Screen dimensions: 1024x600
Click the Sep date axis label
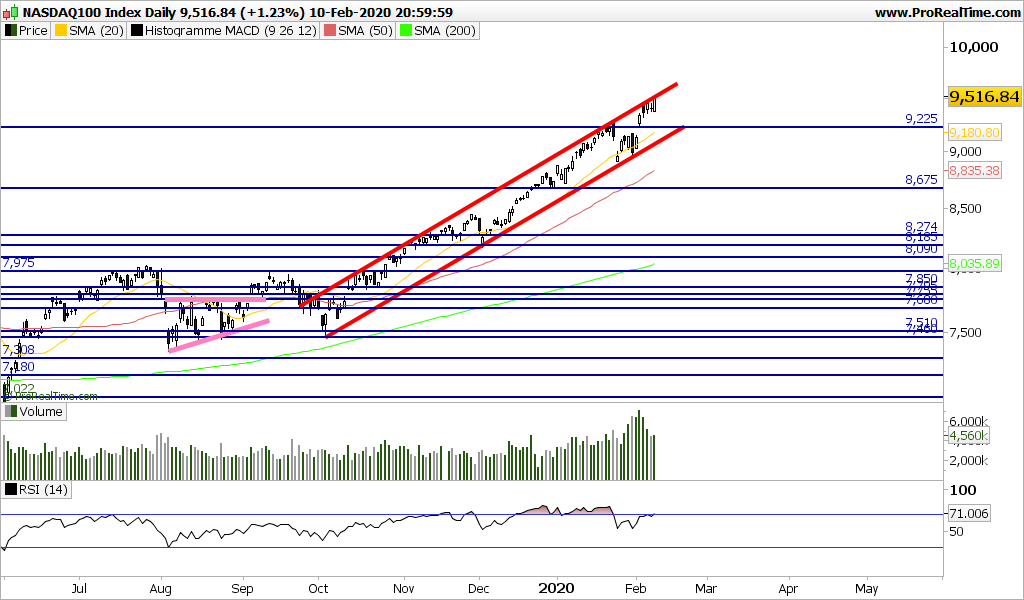coord(242,588)
